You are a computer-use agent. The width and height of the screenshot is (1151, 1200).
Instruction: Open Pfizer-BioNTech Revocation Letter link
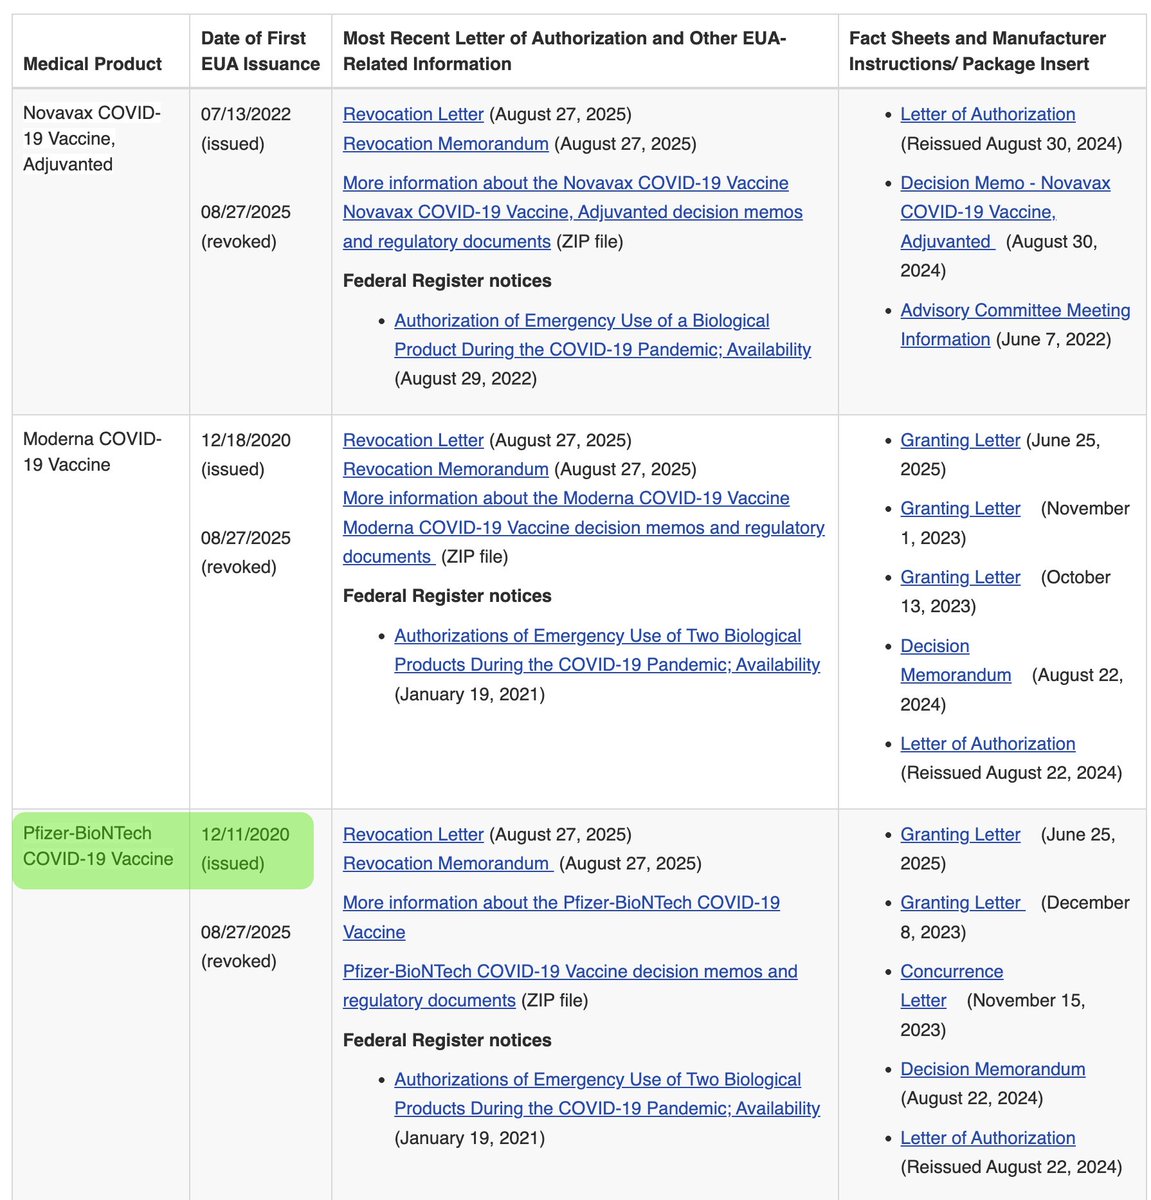click(x=413, y=834)
